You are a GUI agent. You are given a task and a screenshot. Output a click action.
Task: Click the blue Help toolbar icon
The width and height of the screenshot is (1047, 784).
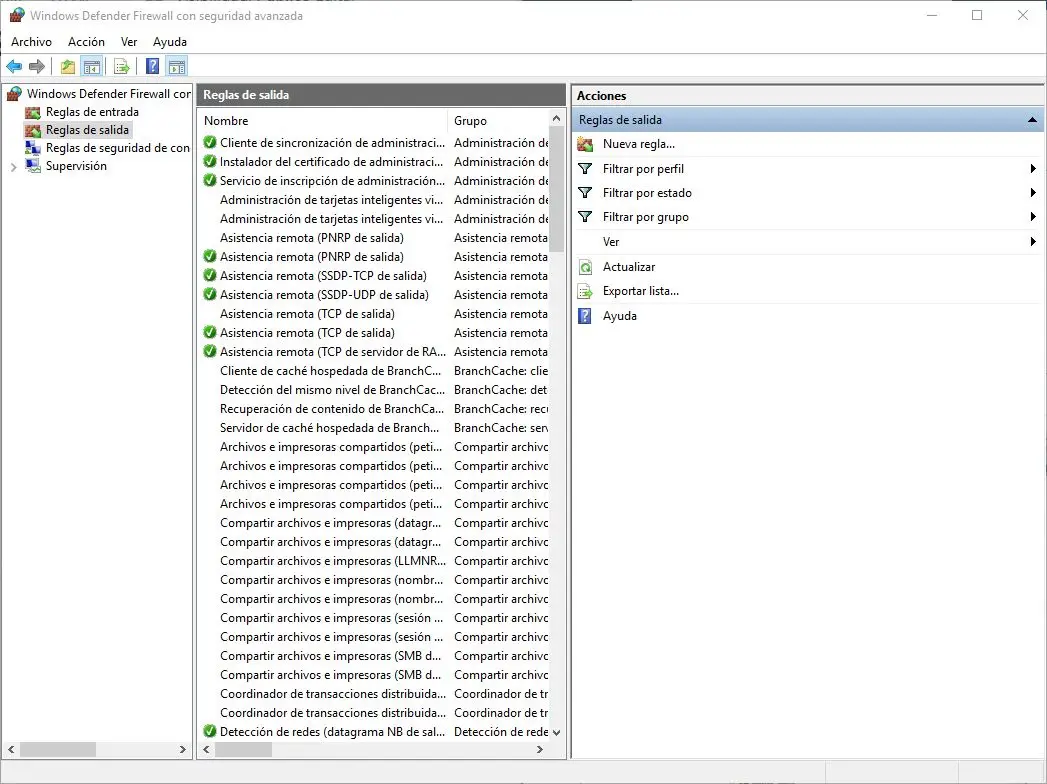click(153, 66)
